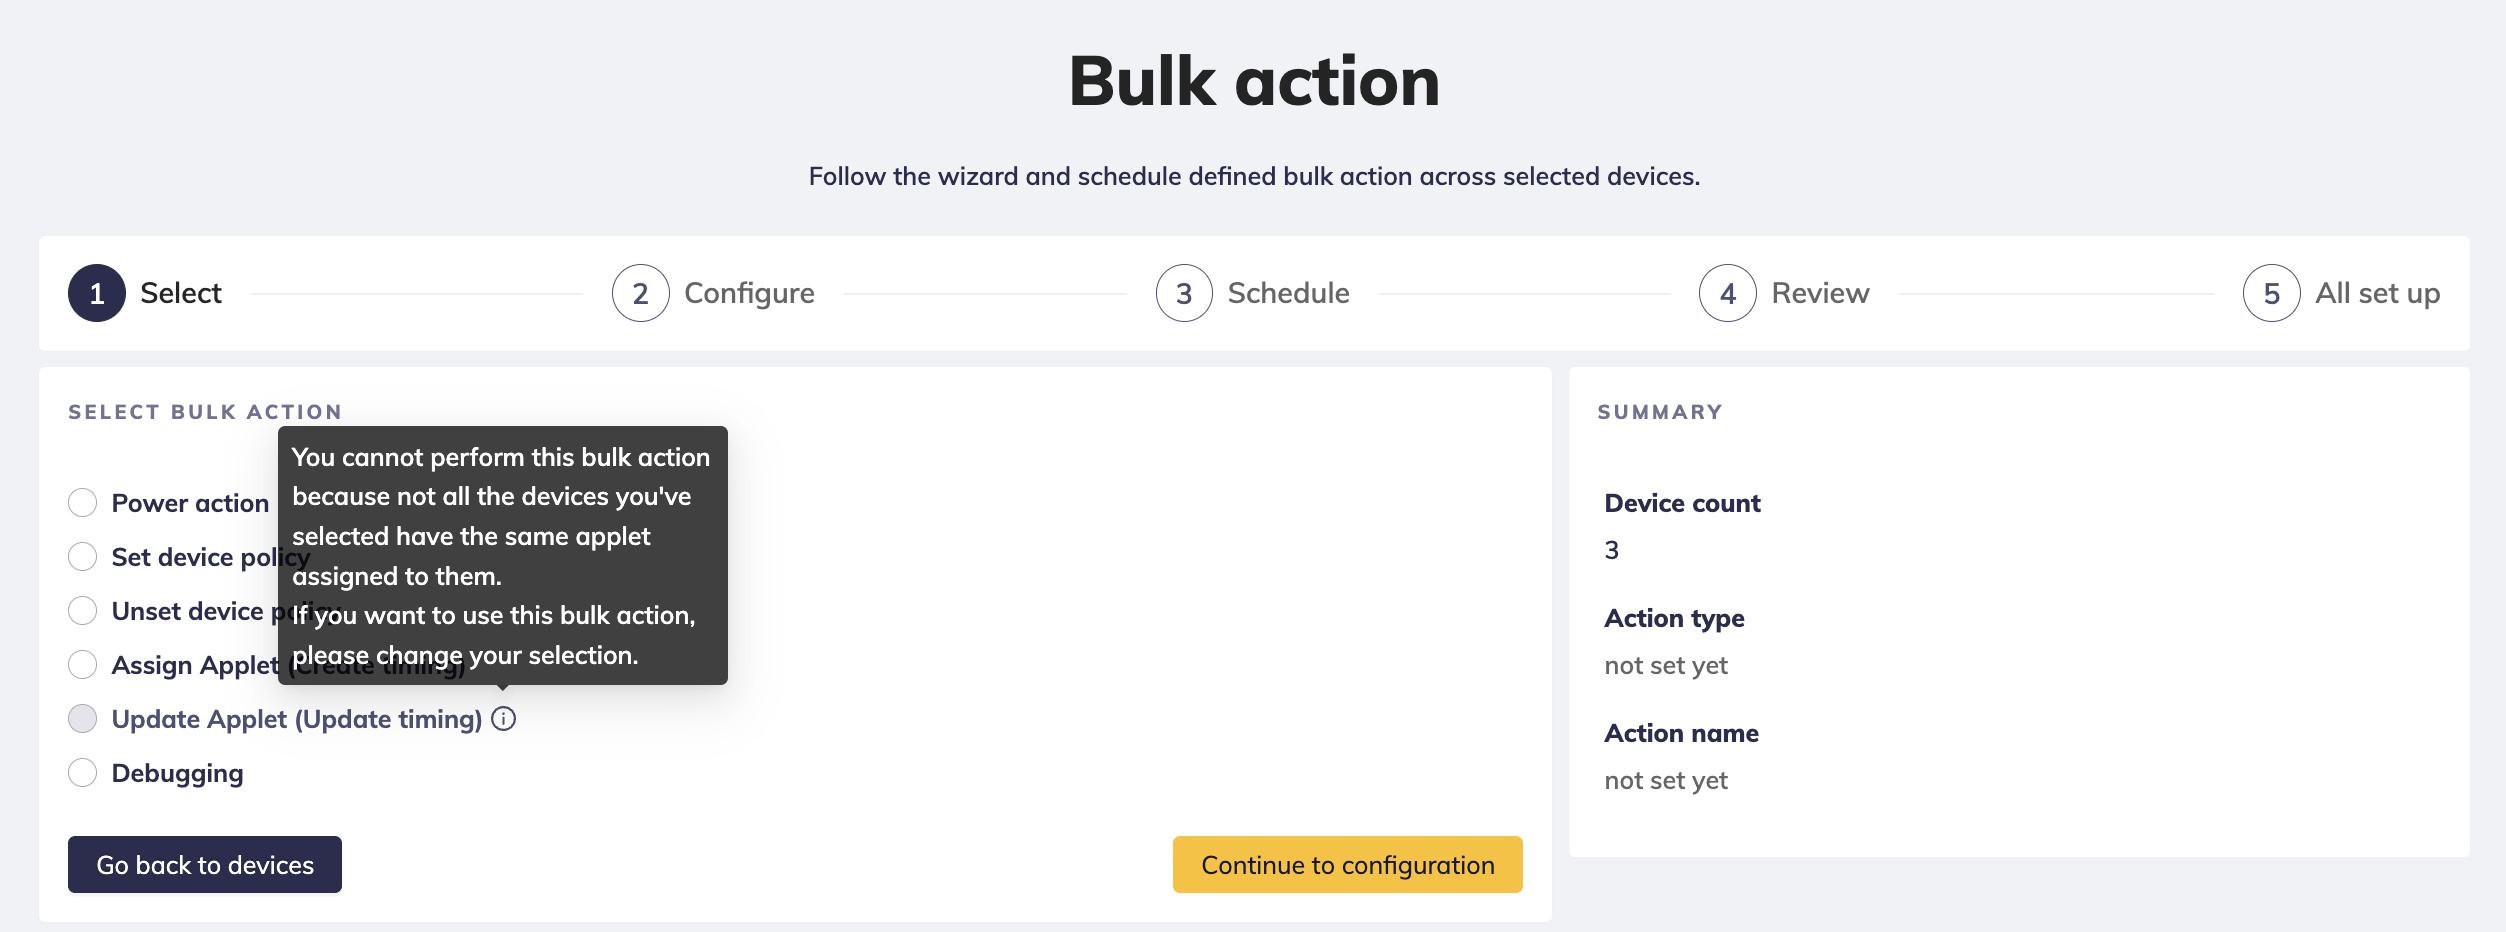
Task: Choose the Set device policy option
Action: pos(83,556)
